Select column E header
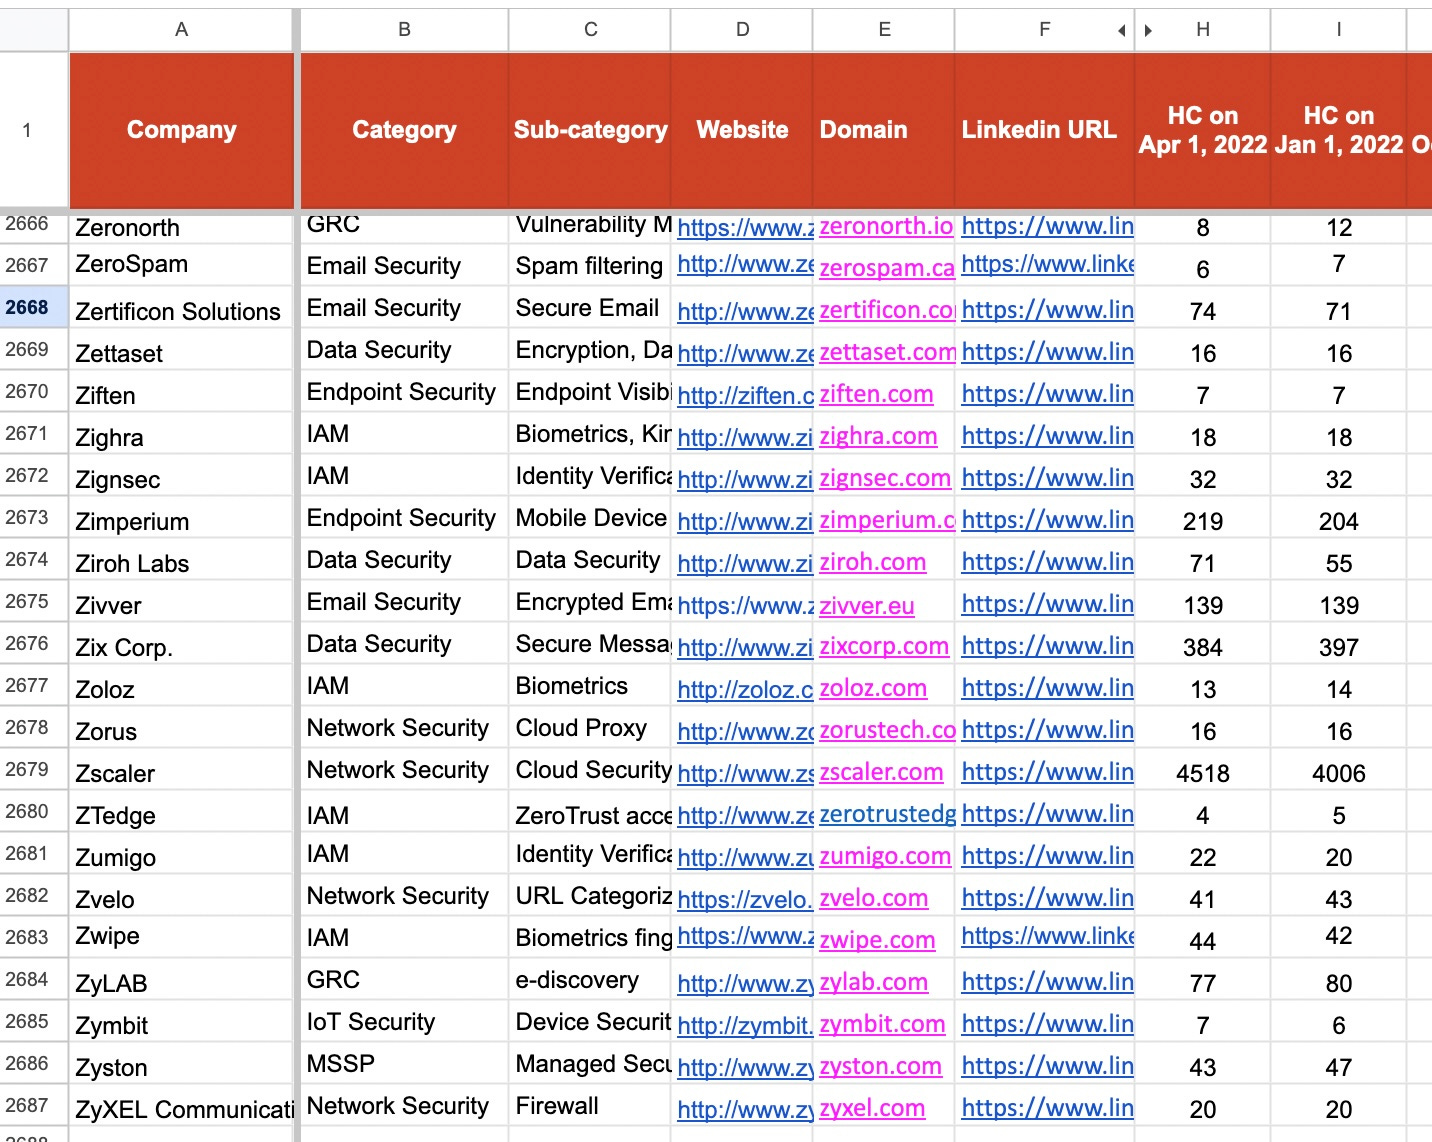The height and width of the screenshot is (1142, 1432). point(884,30)
